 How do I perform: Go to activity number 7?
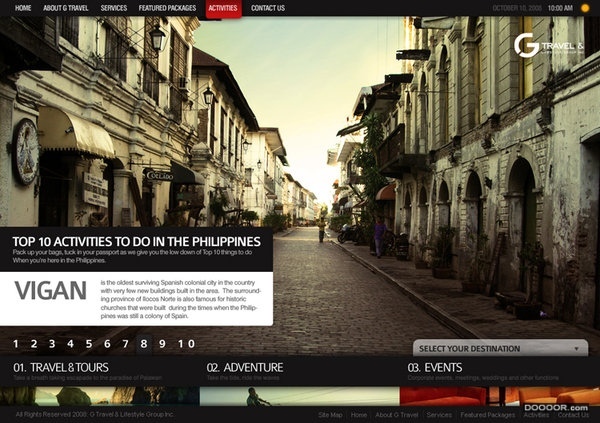126,344
